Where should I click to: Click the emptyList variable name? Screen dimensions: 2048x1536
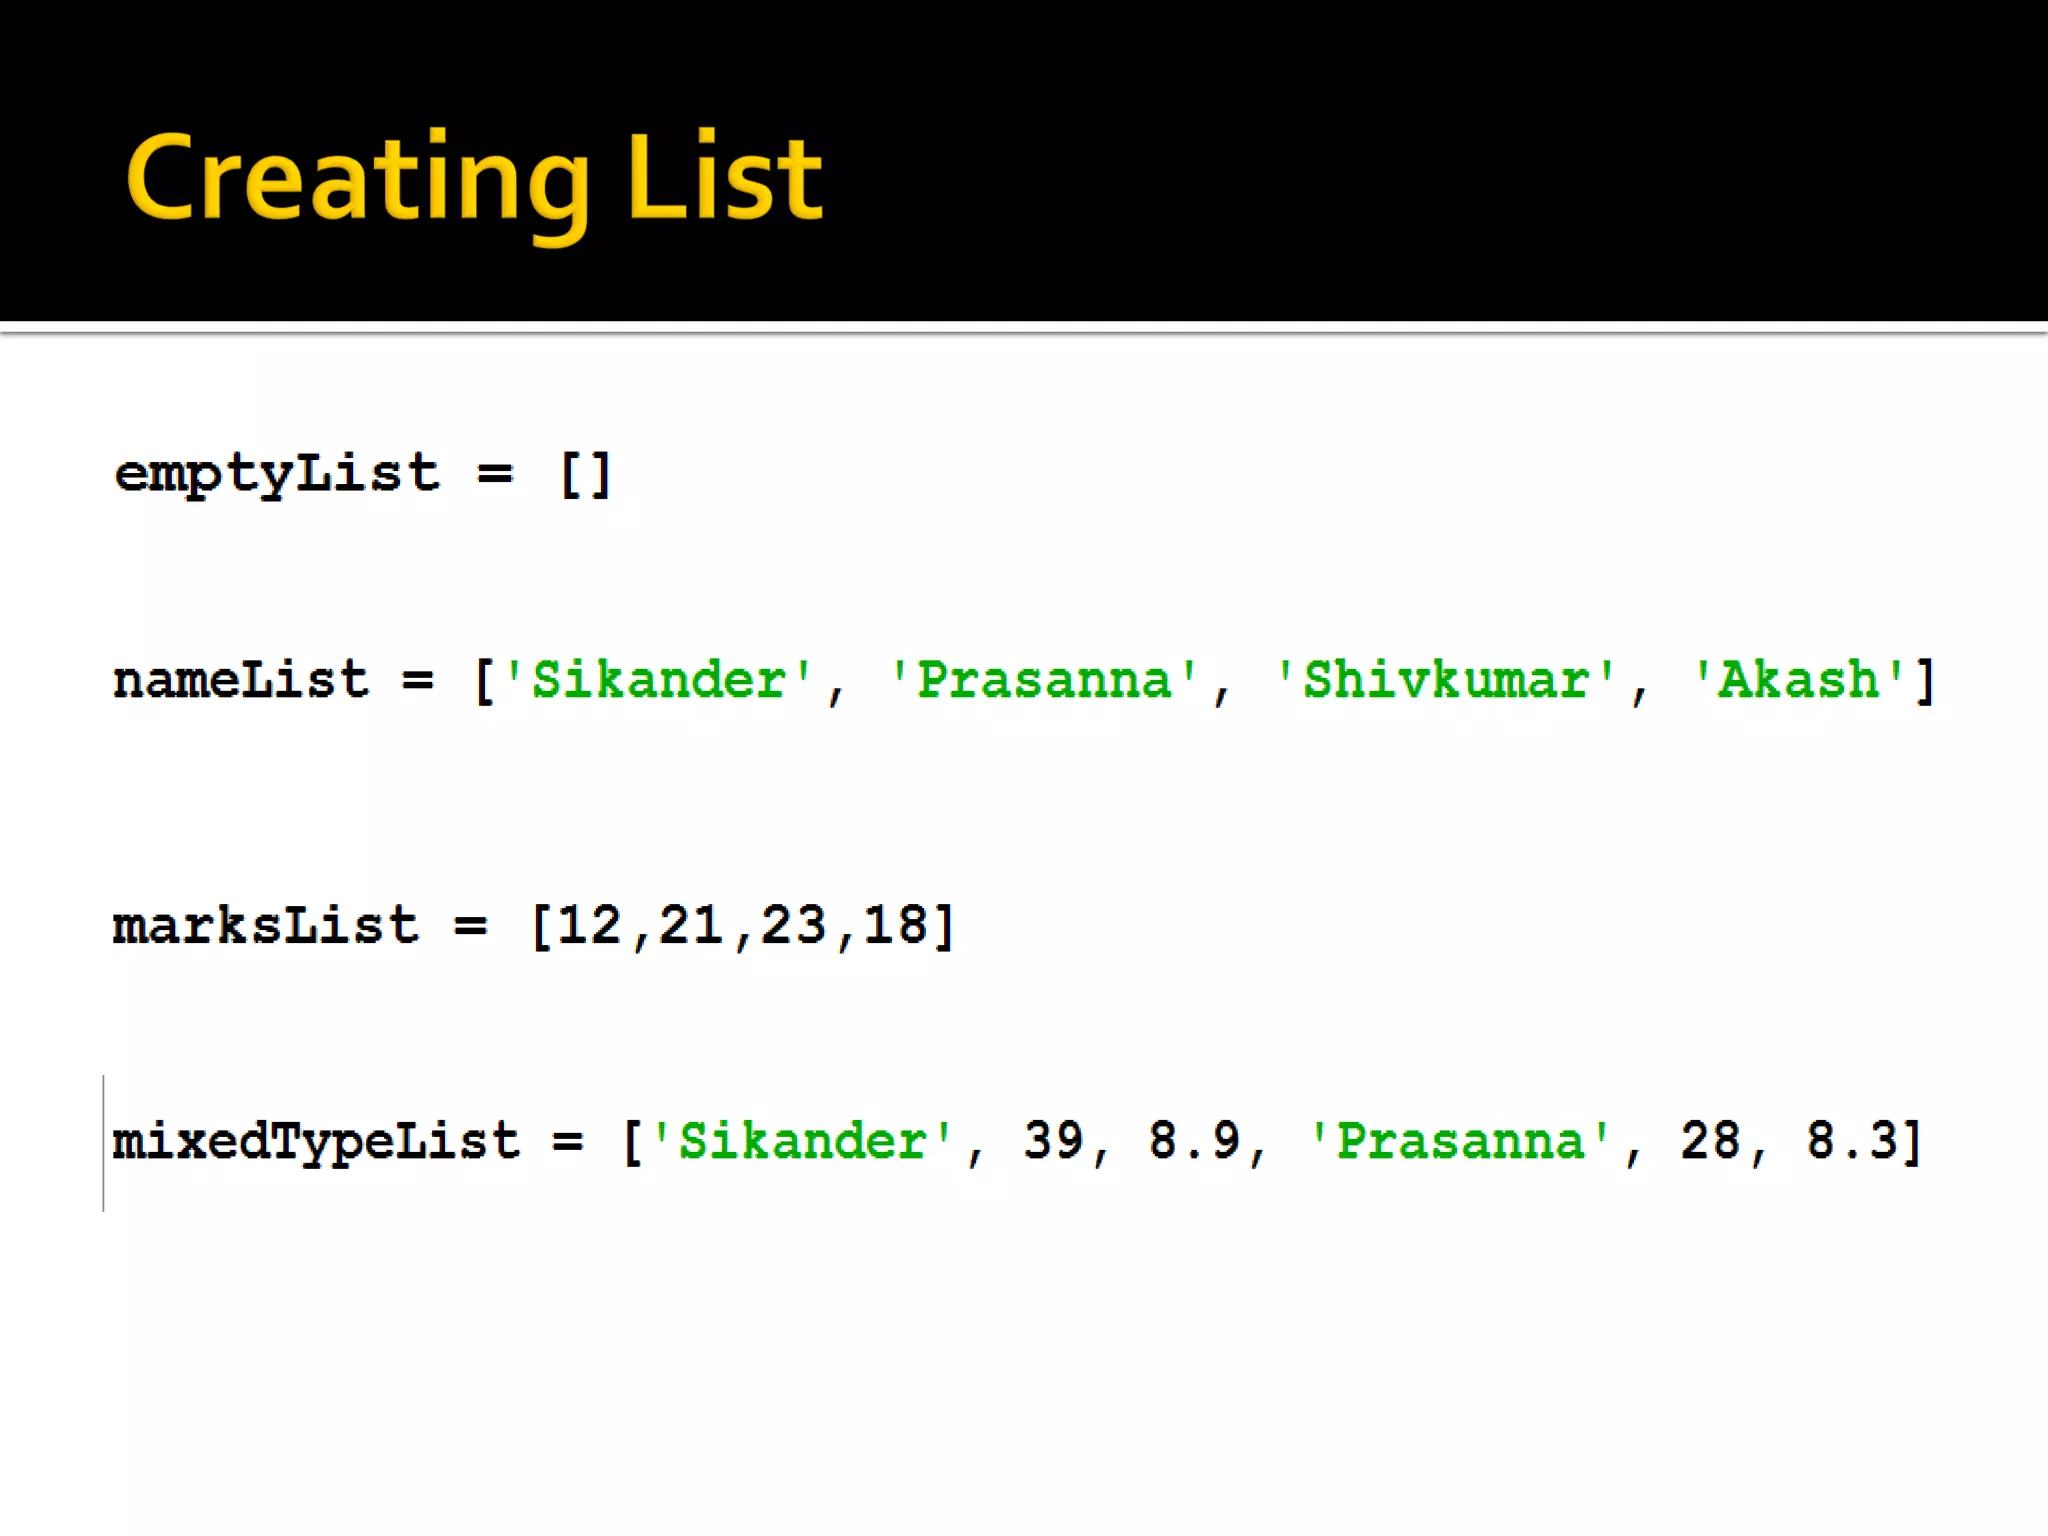[x=277, y=474]
